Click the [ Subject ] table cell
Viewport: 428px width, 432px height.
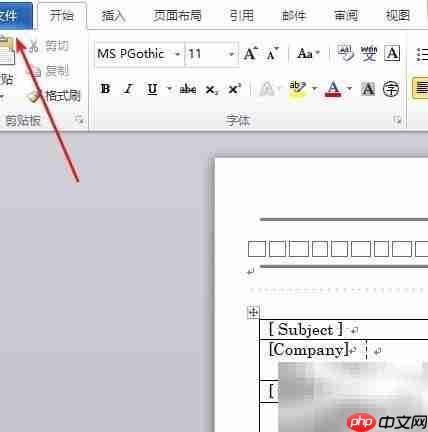point(344,330)
